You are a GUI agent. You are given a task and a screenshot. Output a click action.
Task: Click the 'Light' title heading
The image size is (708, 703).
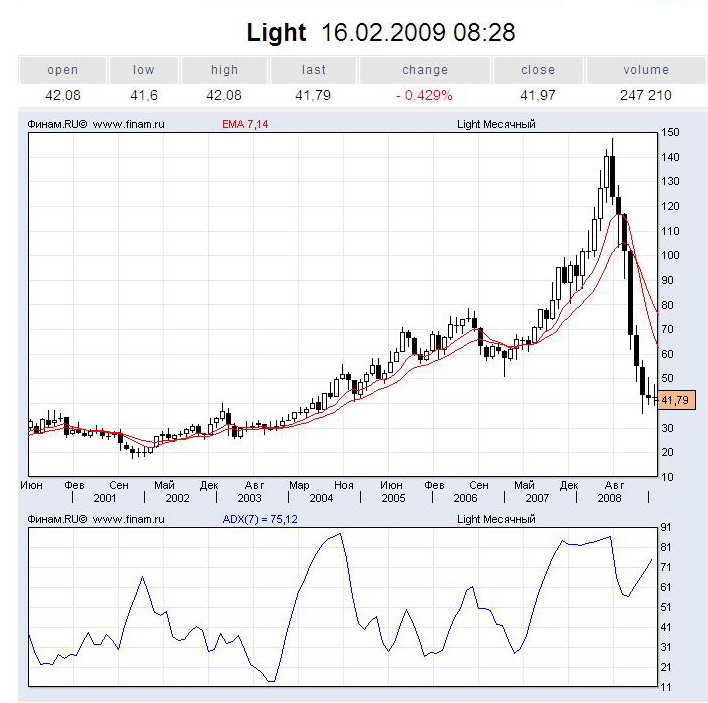276,33
